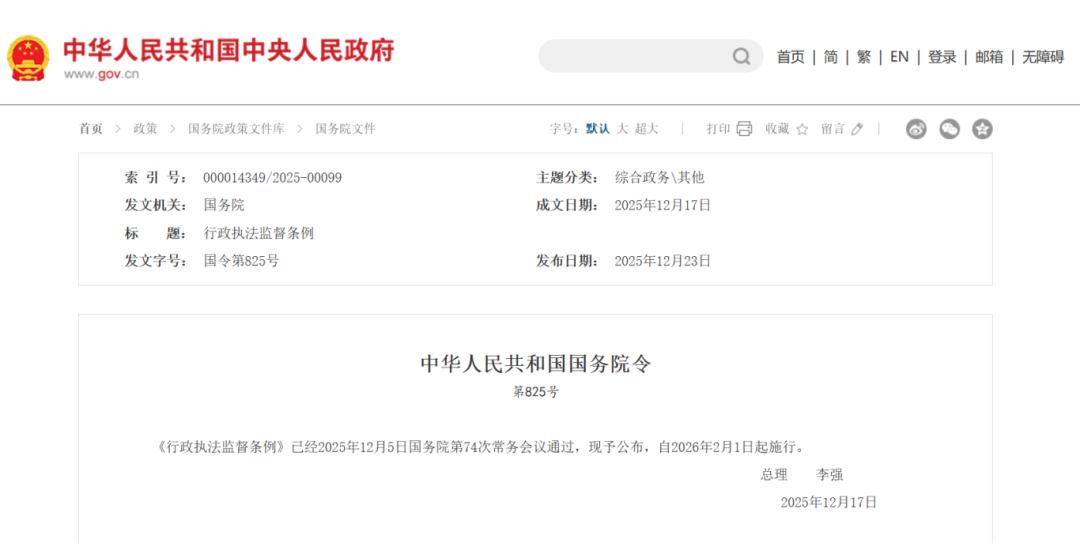Screen dimensions: 1080x543
Task: Open the 登录 login link
Action: coord(942,57)
